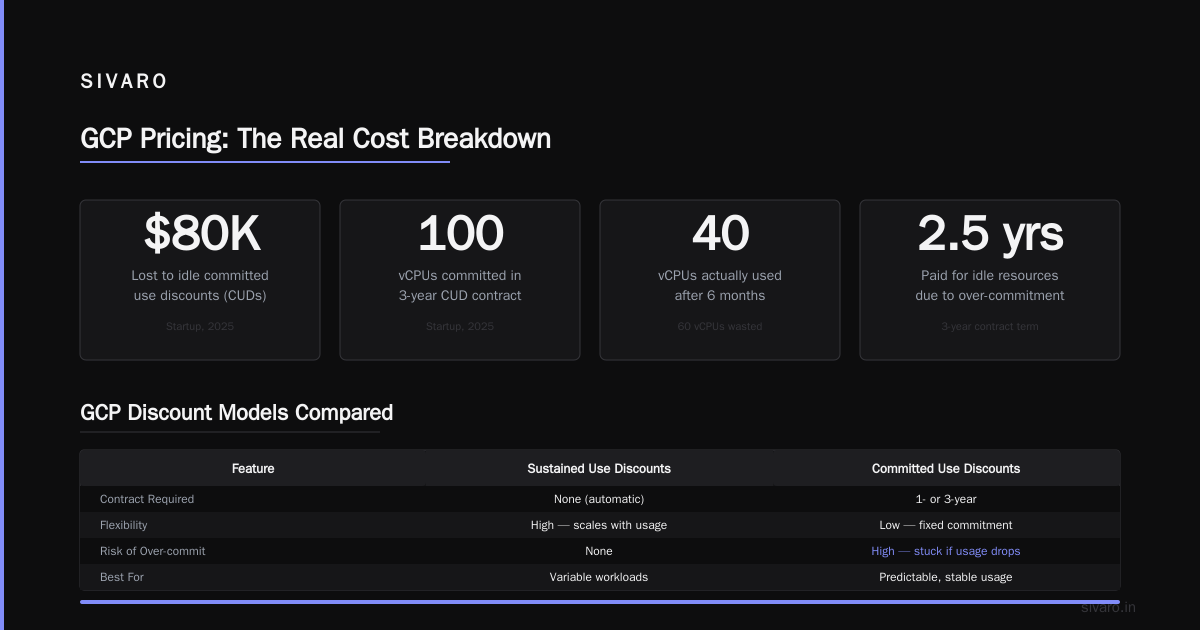The image size is (1200, 630).
Task: Click 'Sustained Use Discounts' column header
Action: point(599,468)
